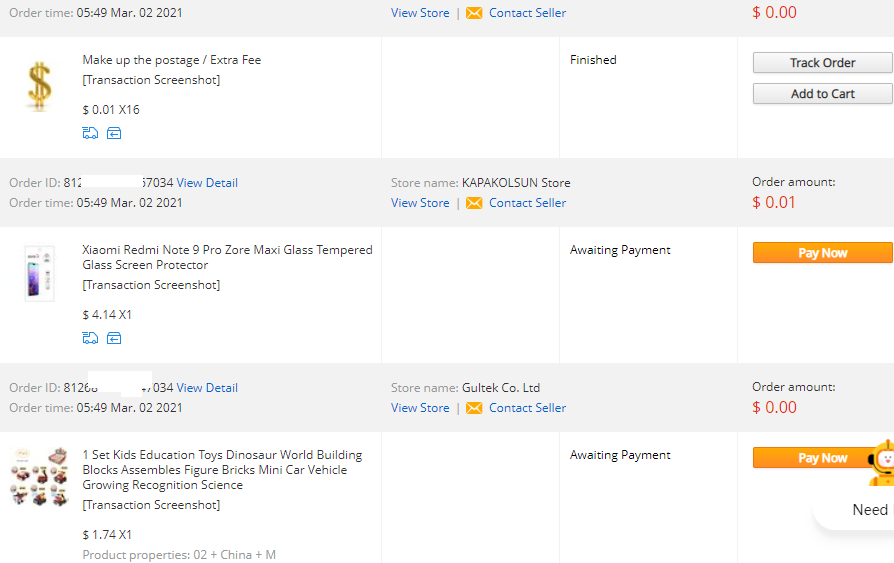View Store link for KAPAKOLSUN Store

tap(420, 203)
